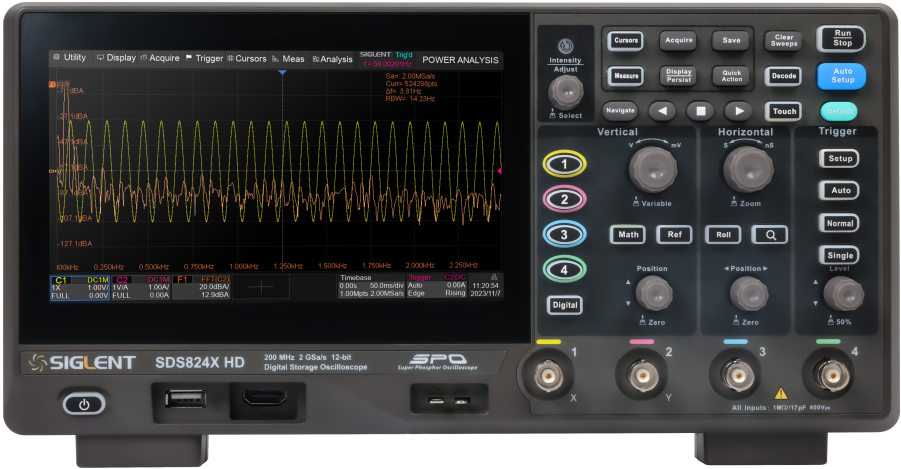Viewport: 901px width, 469px height.
Task: Push the Quick Action button
Action: point(731,76)
